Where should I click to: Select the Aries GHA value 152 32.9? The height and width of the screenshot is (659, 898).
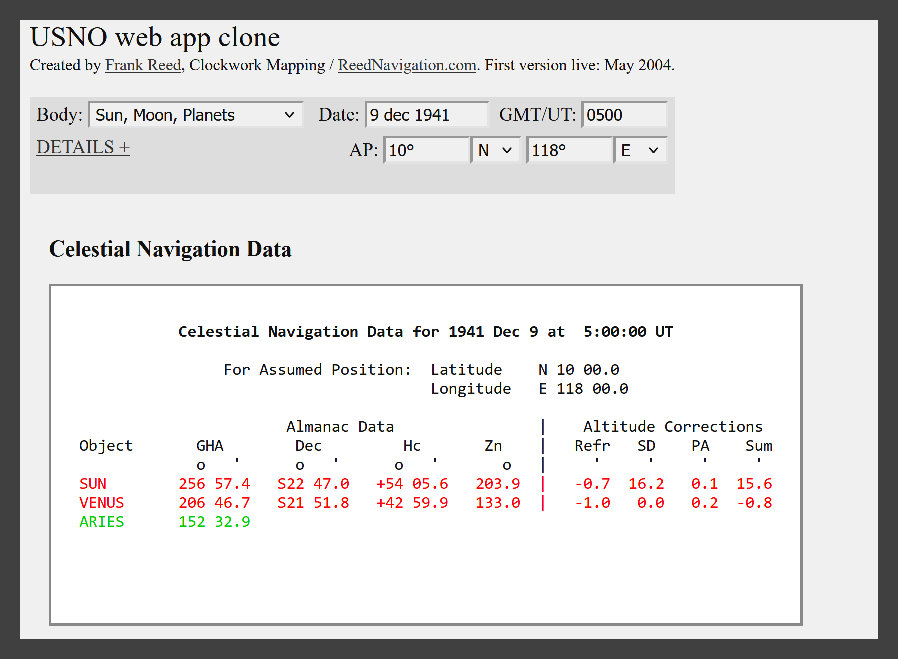pos(214,522)
